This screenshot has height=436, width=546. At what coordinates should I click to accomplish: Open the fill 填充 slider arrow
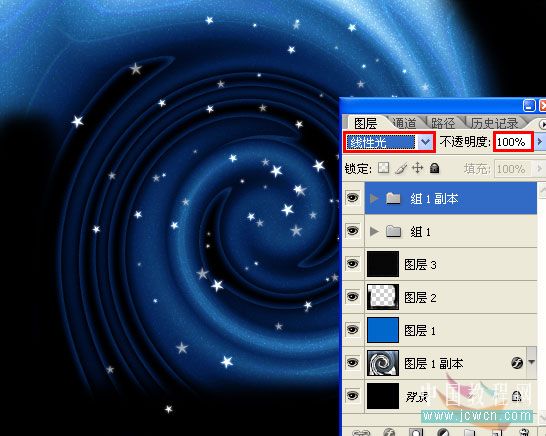[539, 169]
